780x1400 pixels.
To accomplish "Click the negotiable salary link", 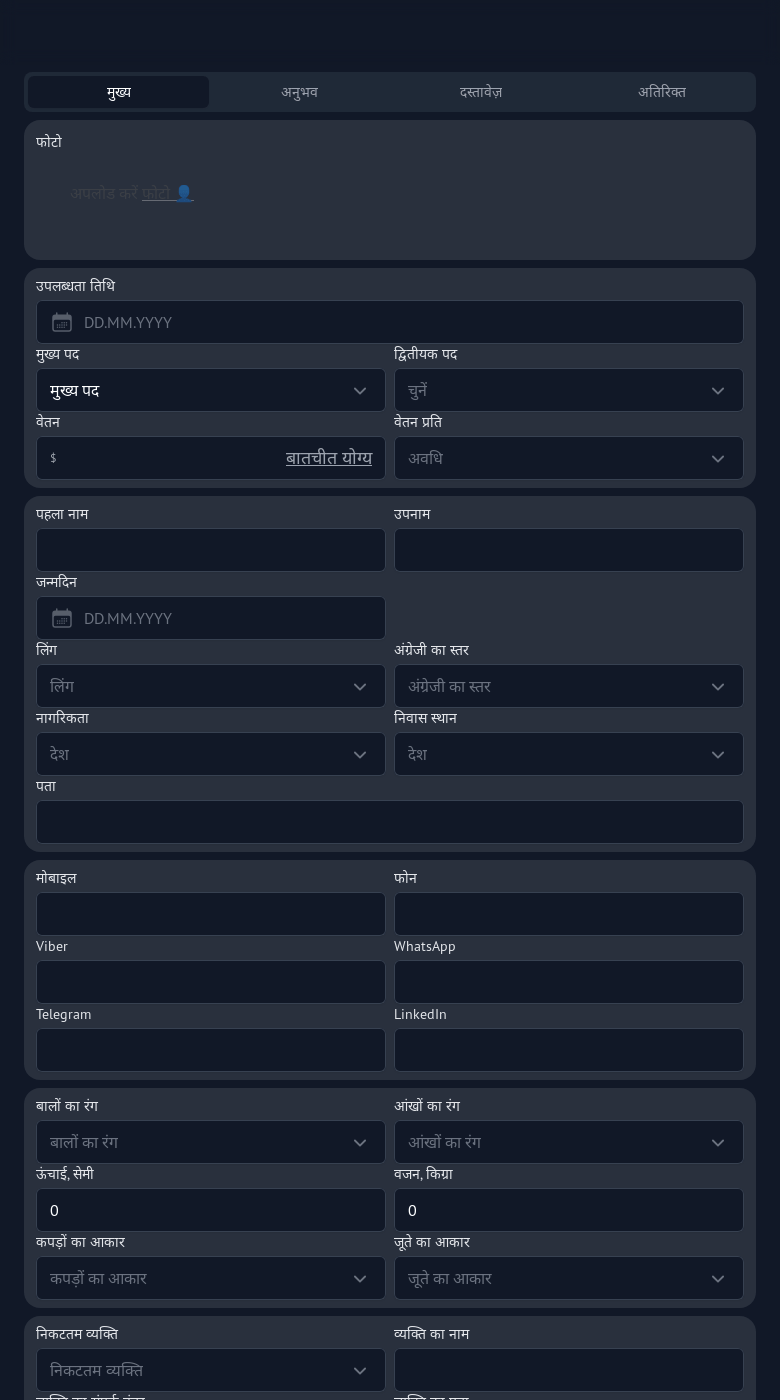I will 328,458.
